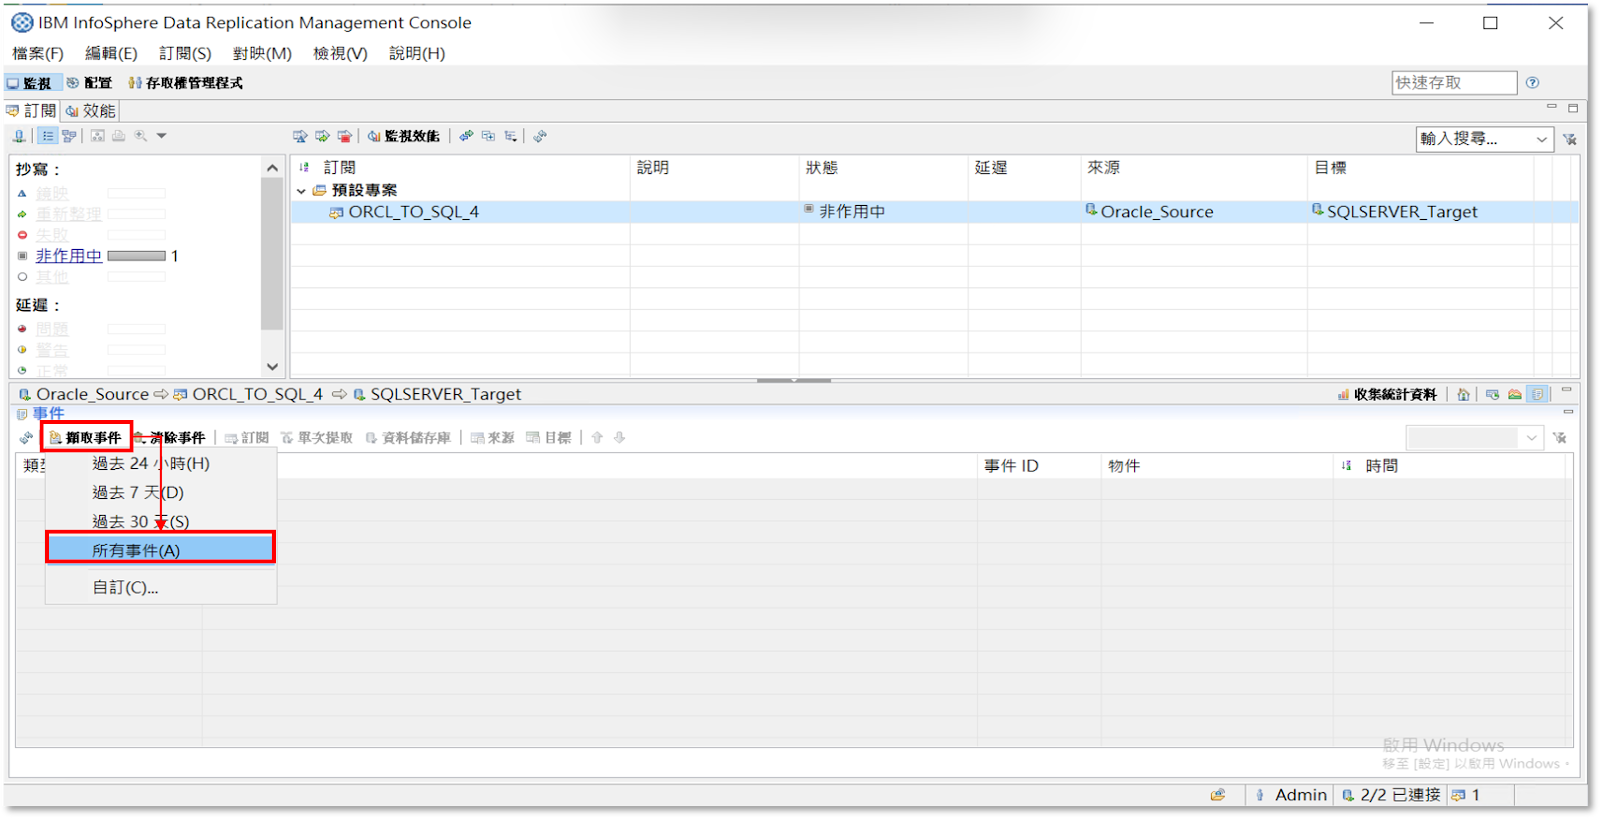Viewport: 1600px width, 818px height.
Task: Click the blue double-arrow icon after 監視效能
Action: coord(466,136)
